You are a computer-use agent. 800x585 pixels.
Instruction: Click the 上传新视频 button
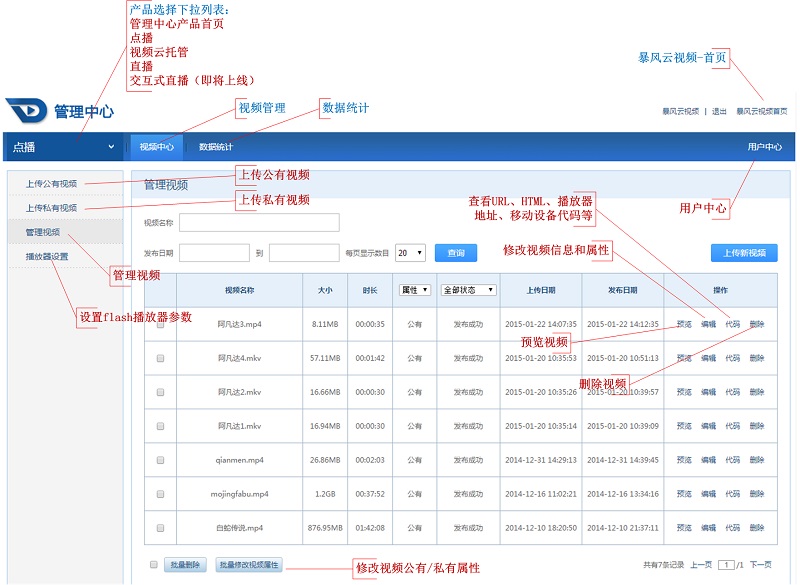coord(744,251)
